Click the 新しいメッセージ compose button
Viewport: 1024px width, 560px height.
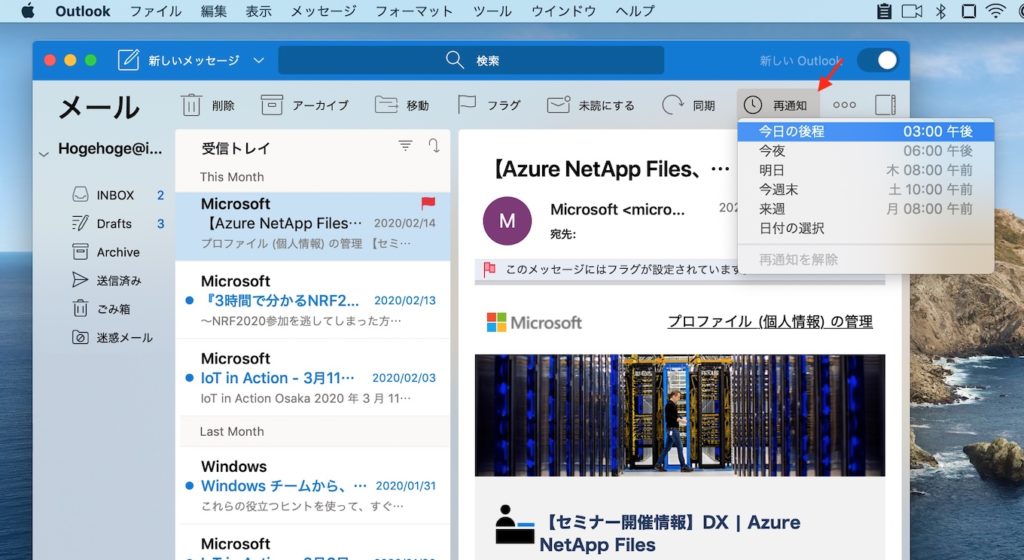pos(180,60)
